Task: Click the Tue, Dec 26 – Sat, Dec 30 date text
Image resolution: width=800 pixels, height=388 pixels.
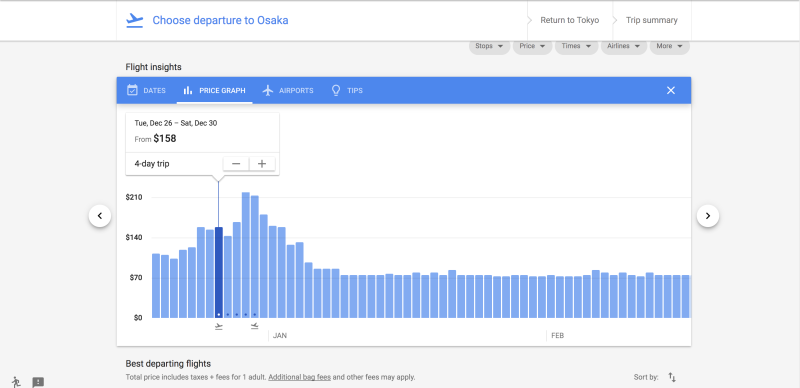Action: tap(176, 123)
